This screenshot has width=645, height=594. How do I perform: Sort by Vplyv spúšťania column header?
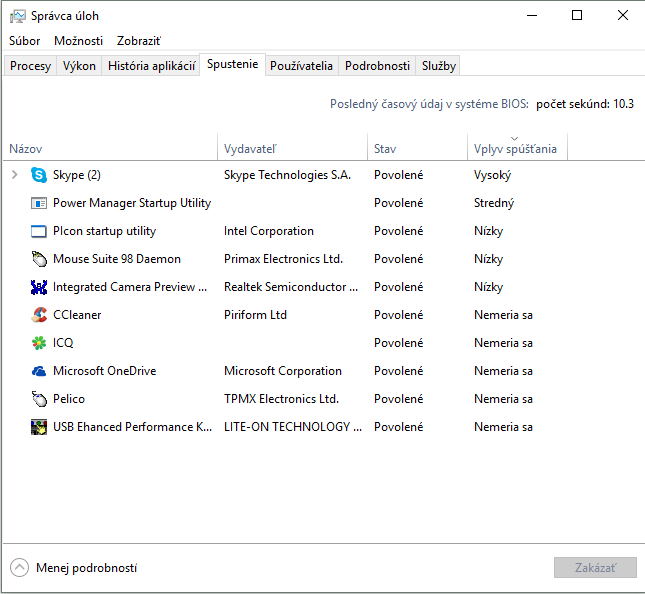pos(517,148)
